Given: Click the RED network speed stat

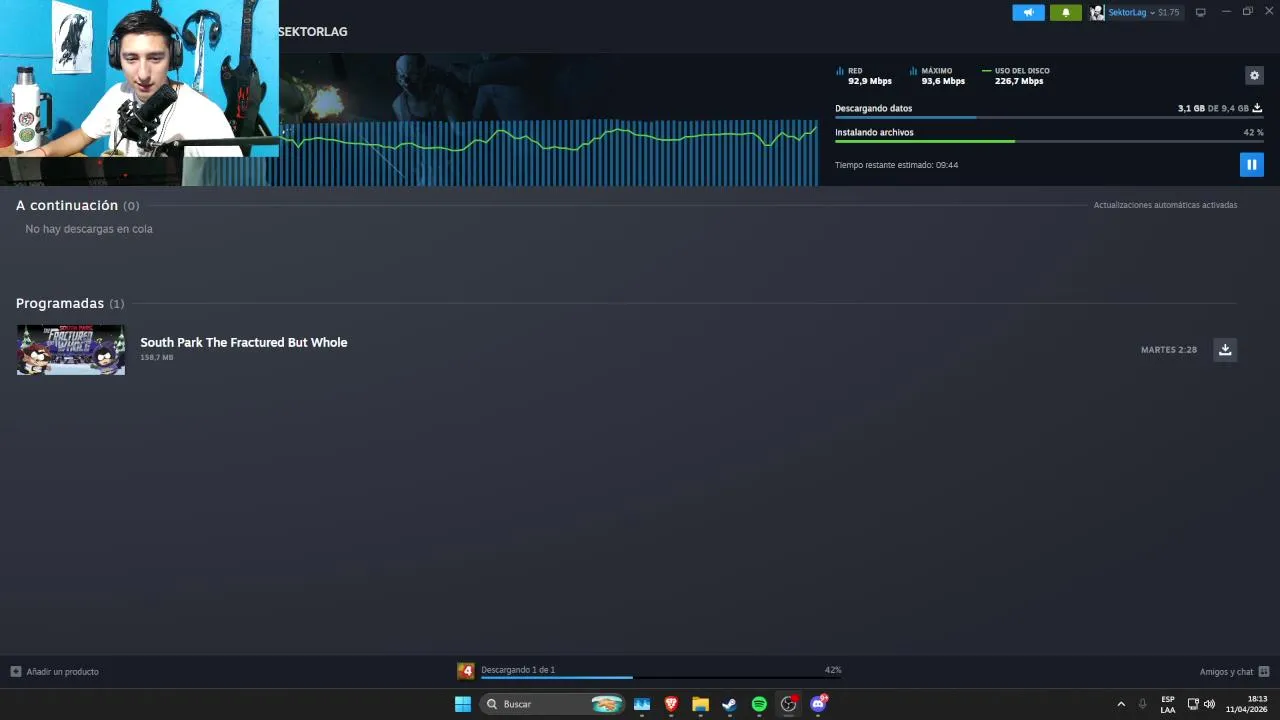Looking at the screenshot, I should click(864, 76).
